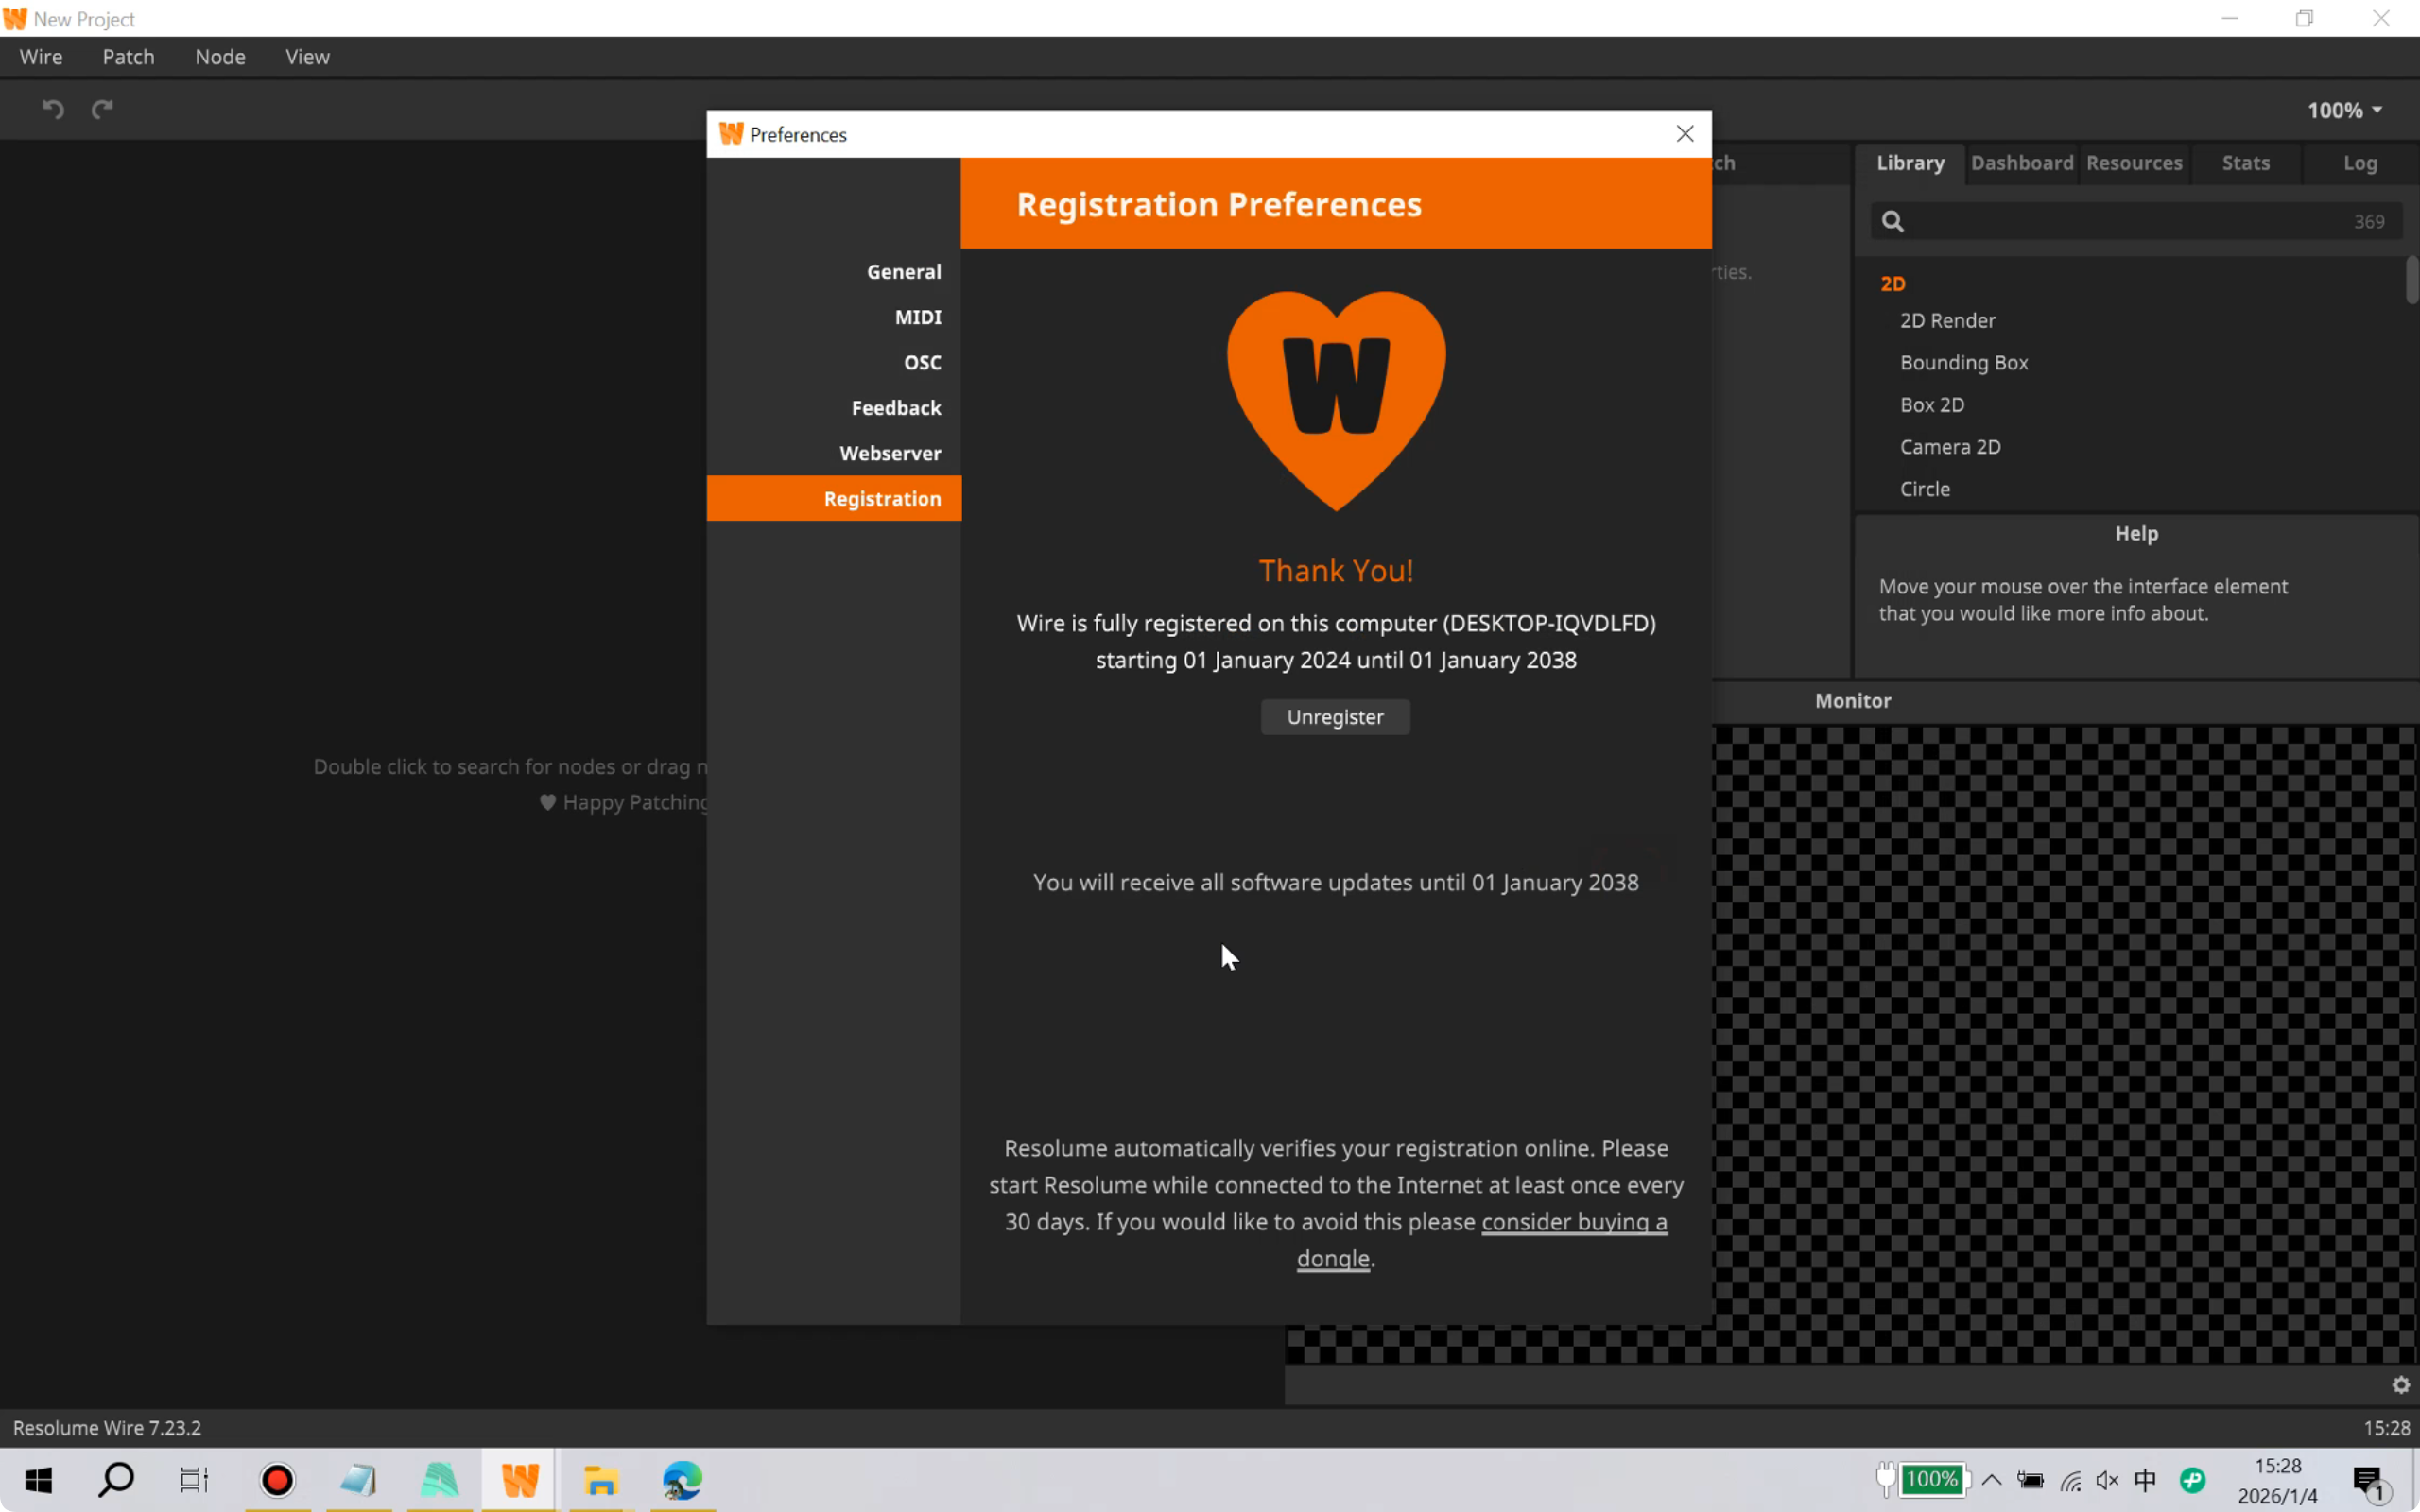Follow the consider buying a dongle link
The image size is (2420, 1512).
[1573, 1222]
